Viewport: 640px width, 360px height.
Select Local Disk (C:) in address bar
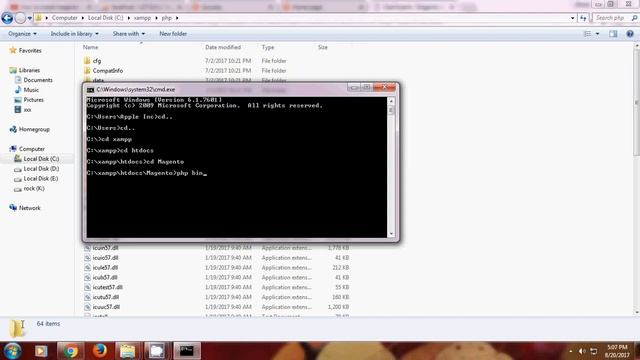pos(105,18)
